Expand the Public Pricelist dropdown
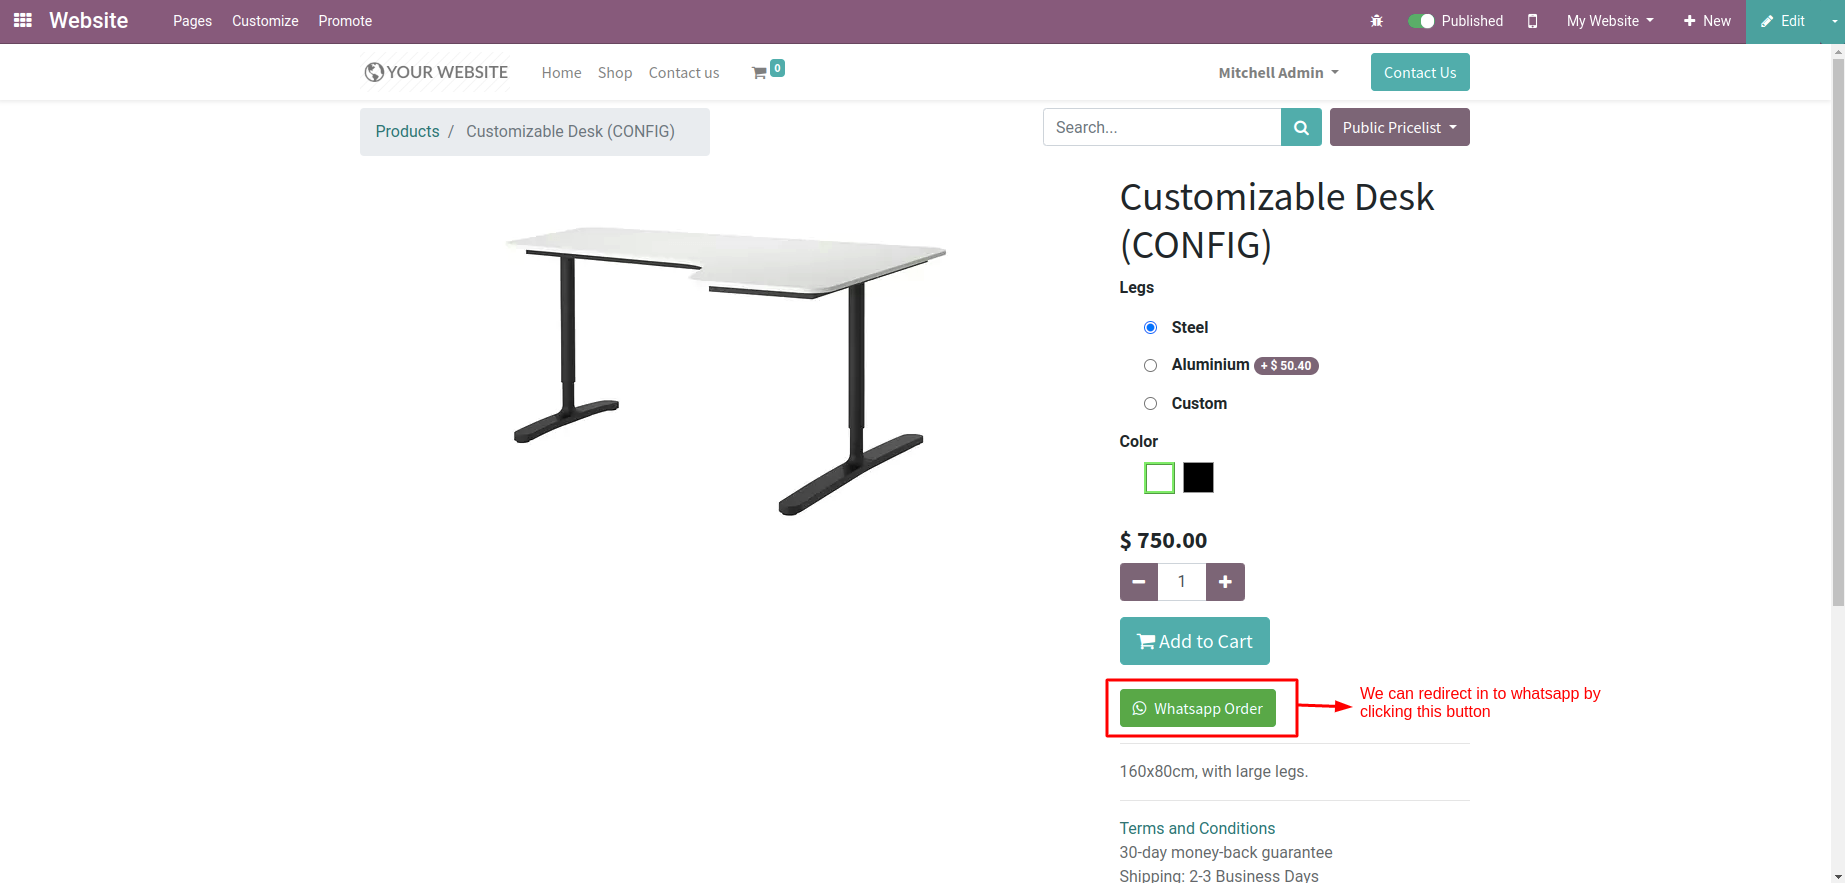 [1399, 128]
